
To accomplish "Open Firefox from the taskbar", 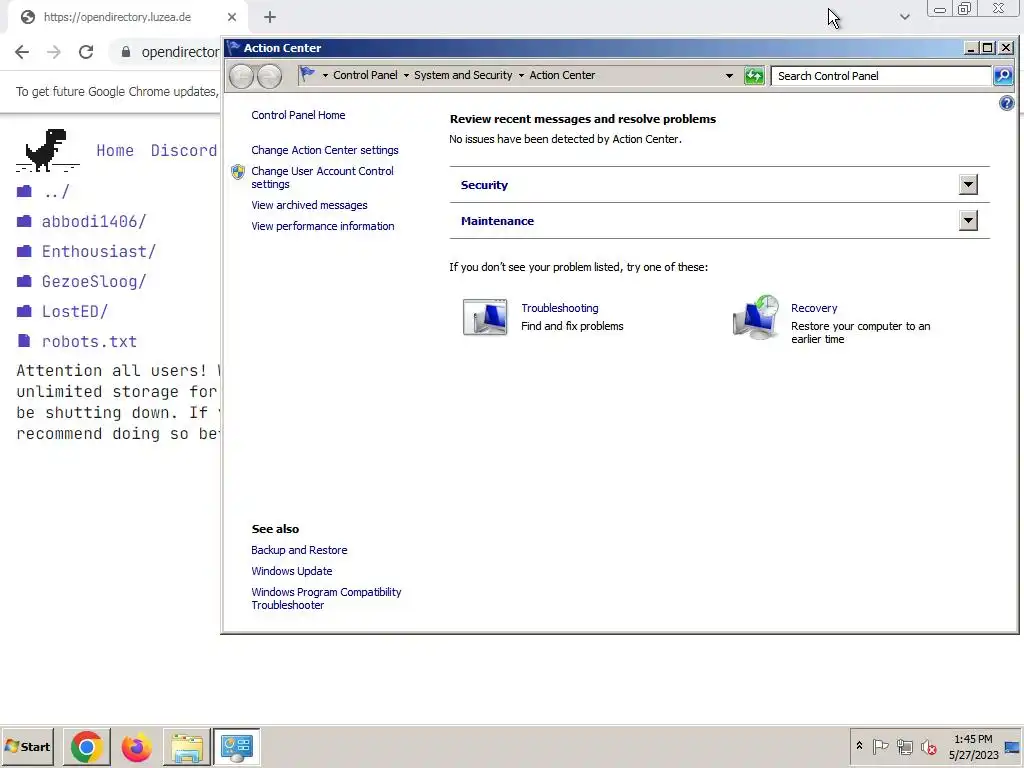I will [x=136, y=747].
